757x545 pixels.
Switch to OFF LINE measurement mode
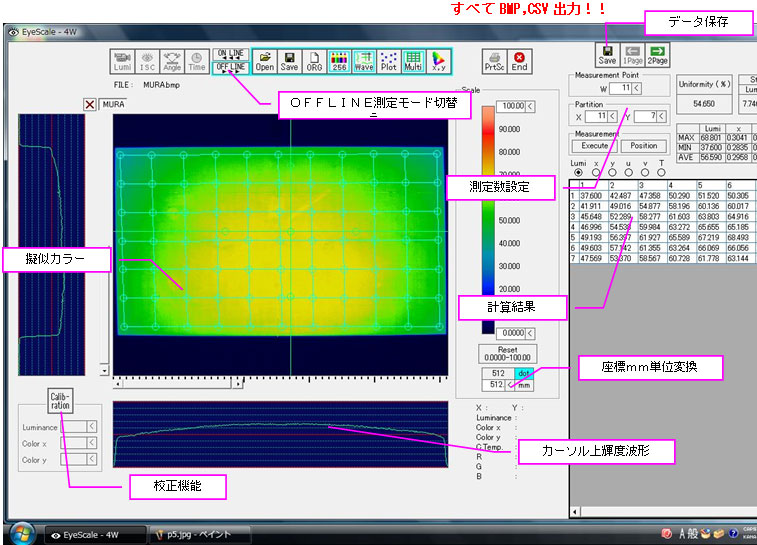231,68
